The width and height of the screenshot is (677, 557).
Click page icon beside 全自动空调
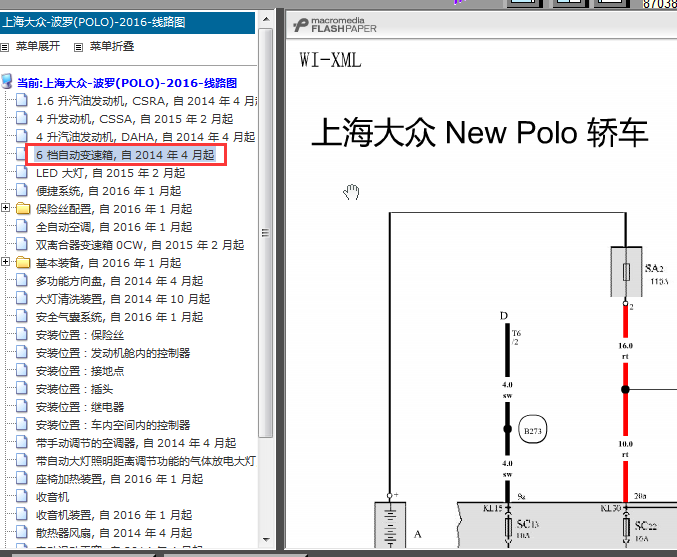[x=22, y=226]
